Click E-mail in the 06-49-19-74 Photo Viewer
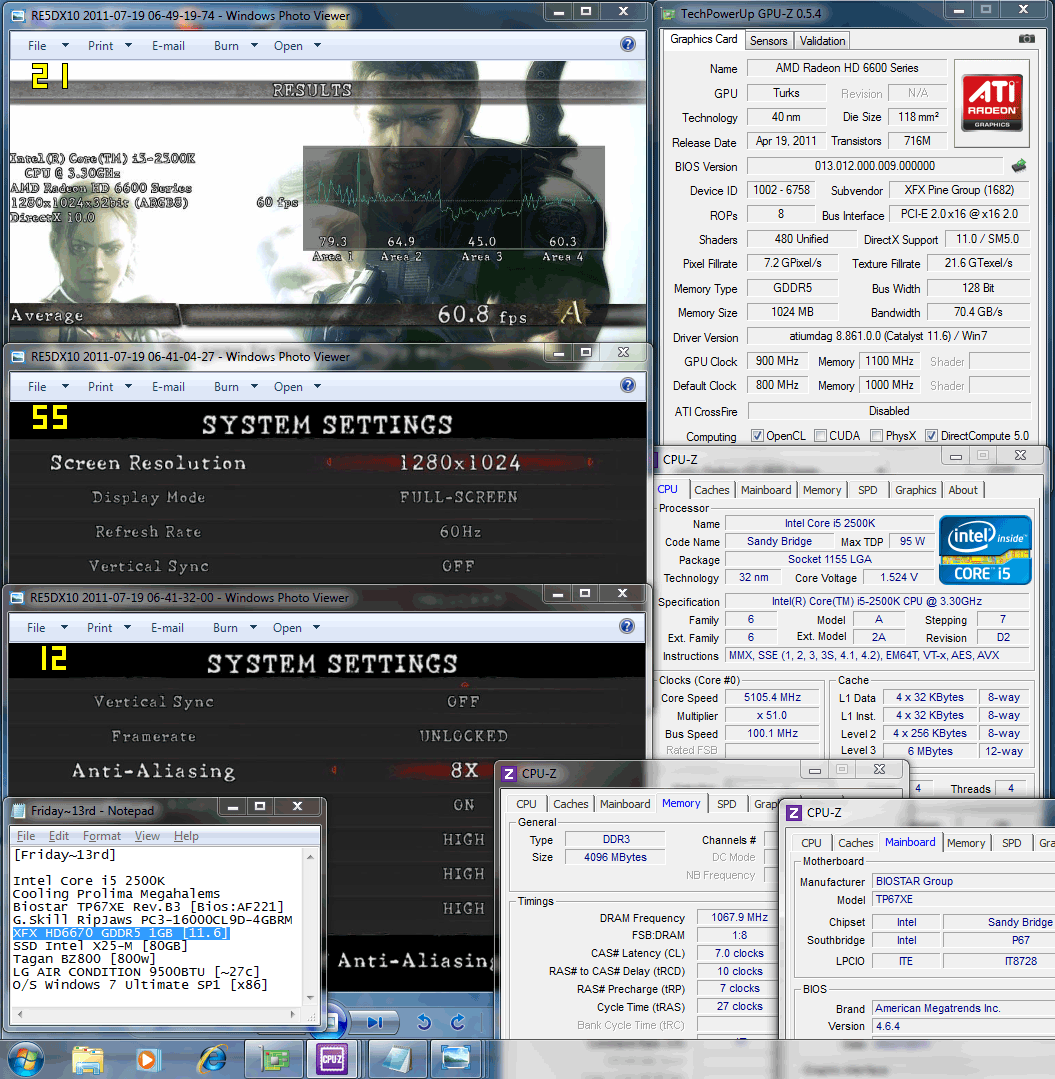The height and width of the screenshot is (1079, 1055). click(x=168, y=45)
